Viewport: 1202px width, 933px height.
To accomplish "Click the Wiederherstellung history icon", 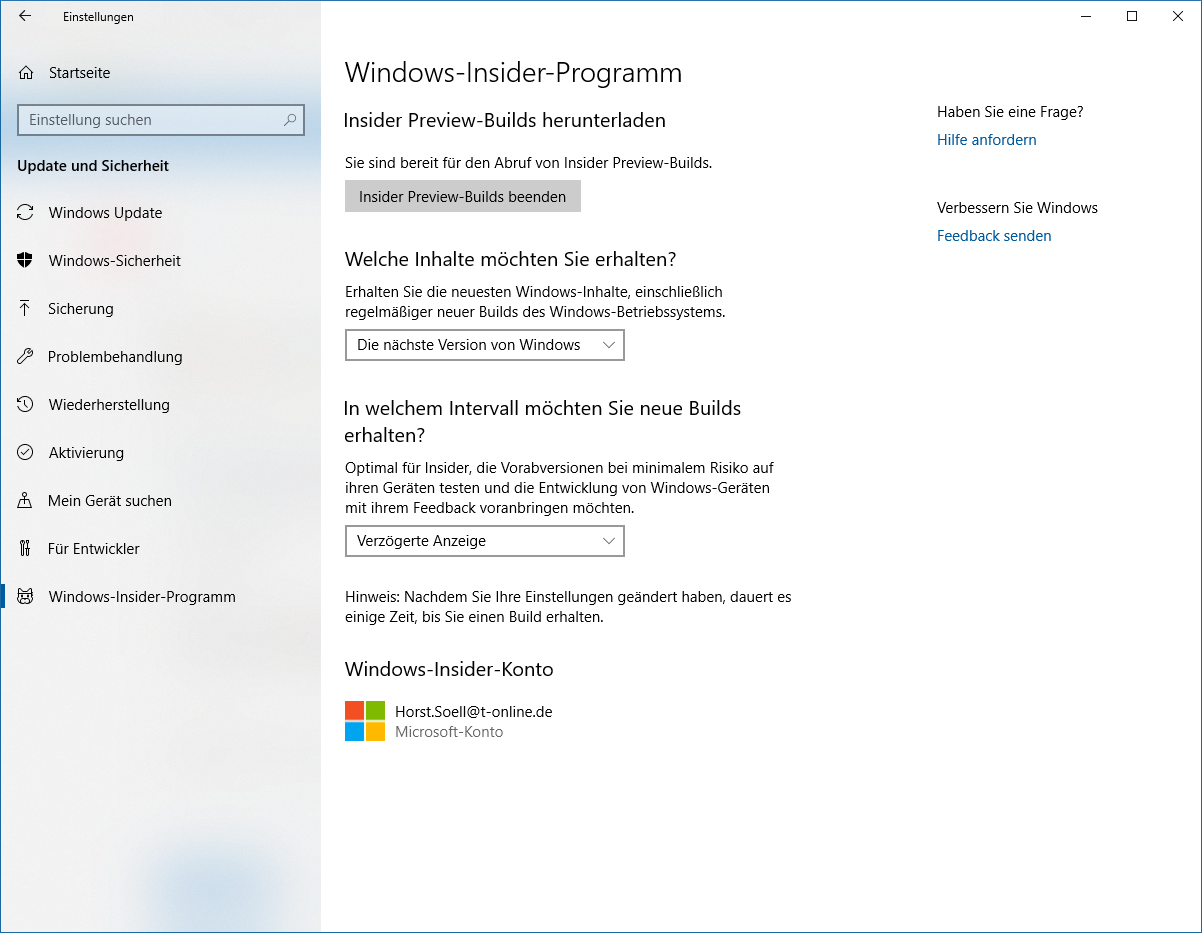I will 26,405.
